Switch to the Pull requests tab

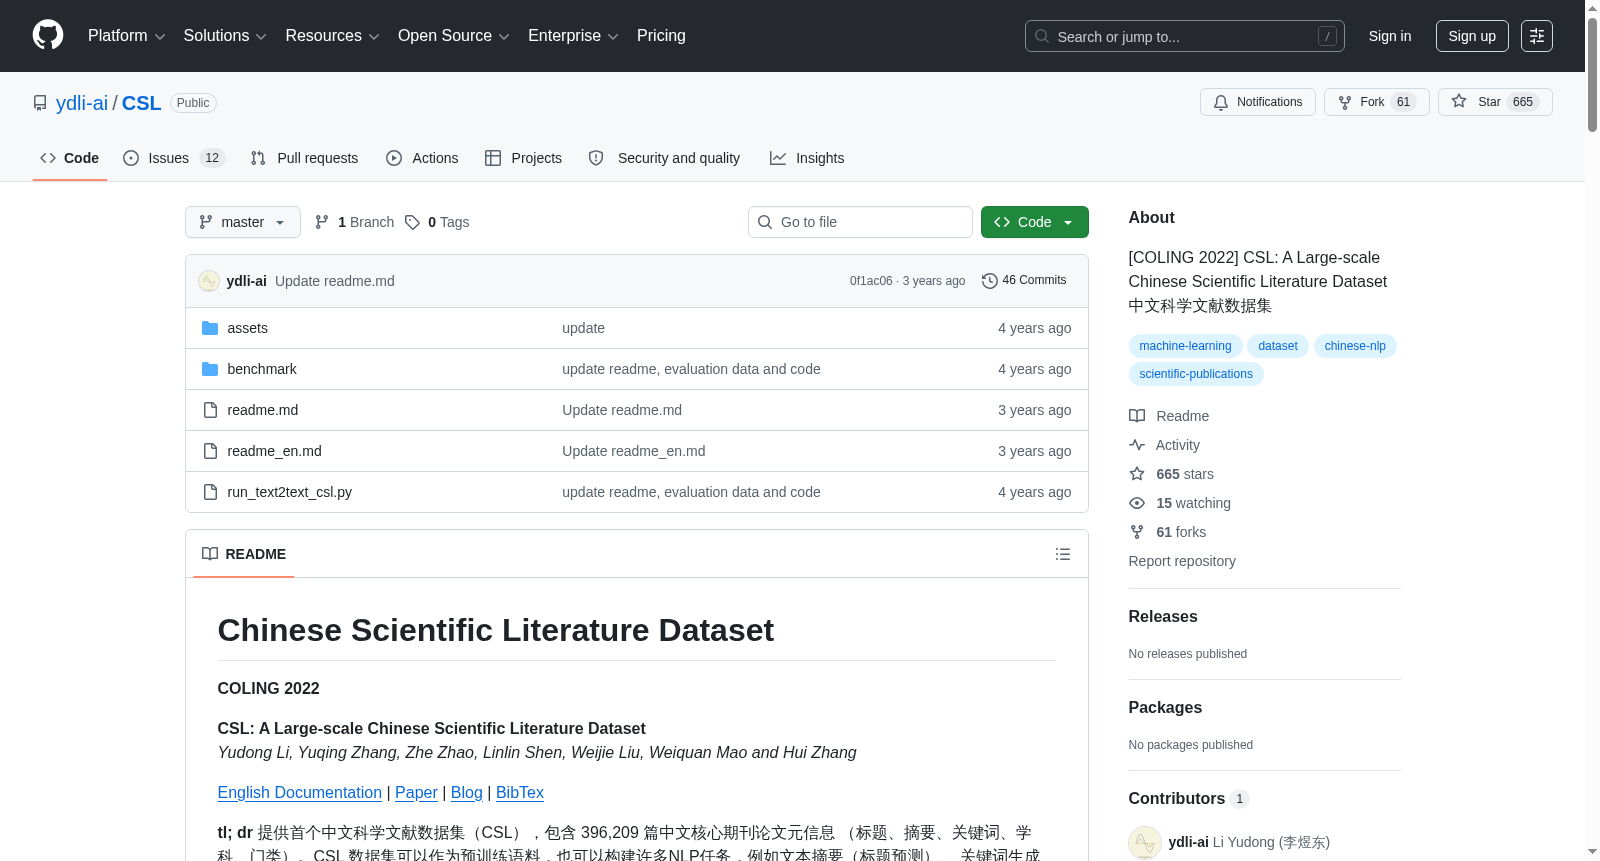pyautogui.click(x=304, y=158)
